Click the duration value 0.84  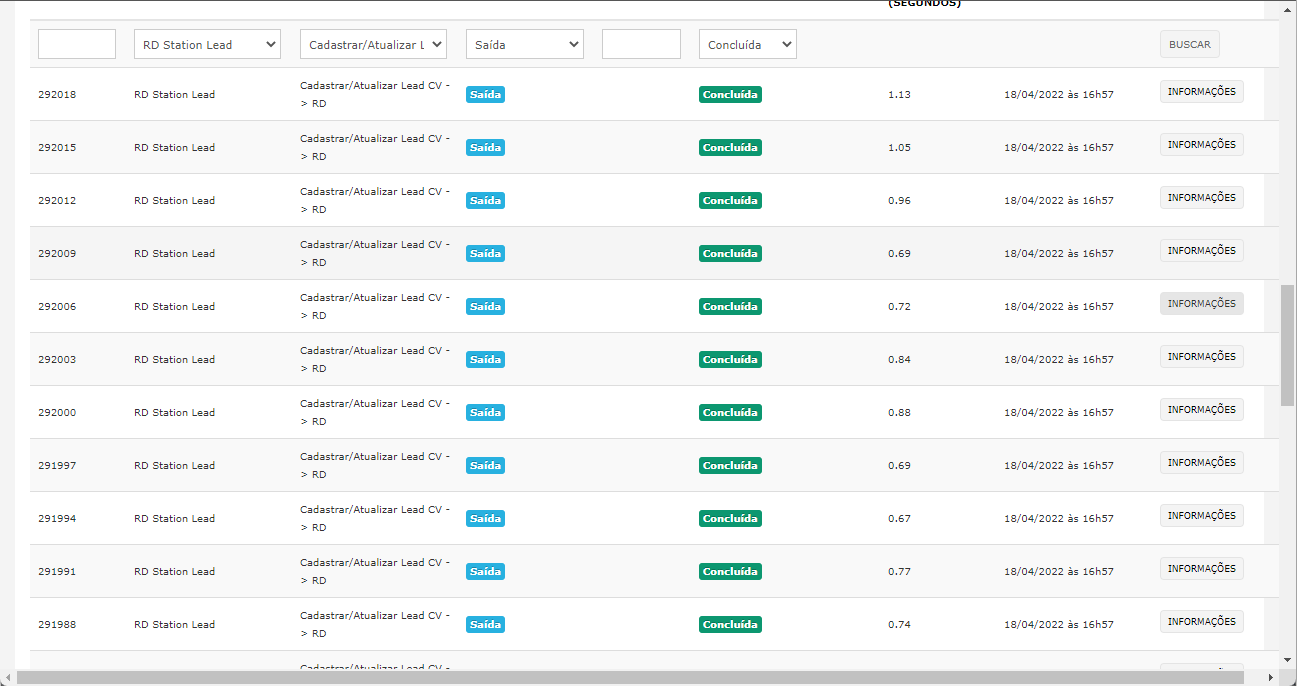click(899, 360)
